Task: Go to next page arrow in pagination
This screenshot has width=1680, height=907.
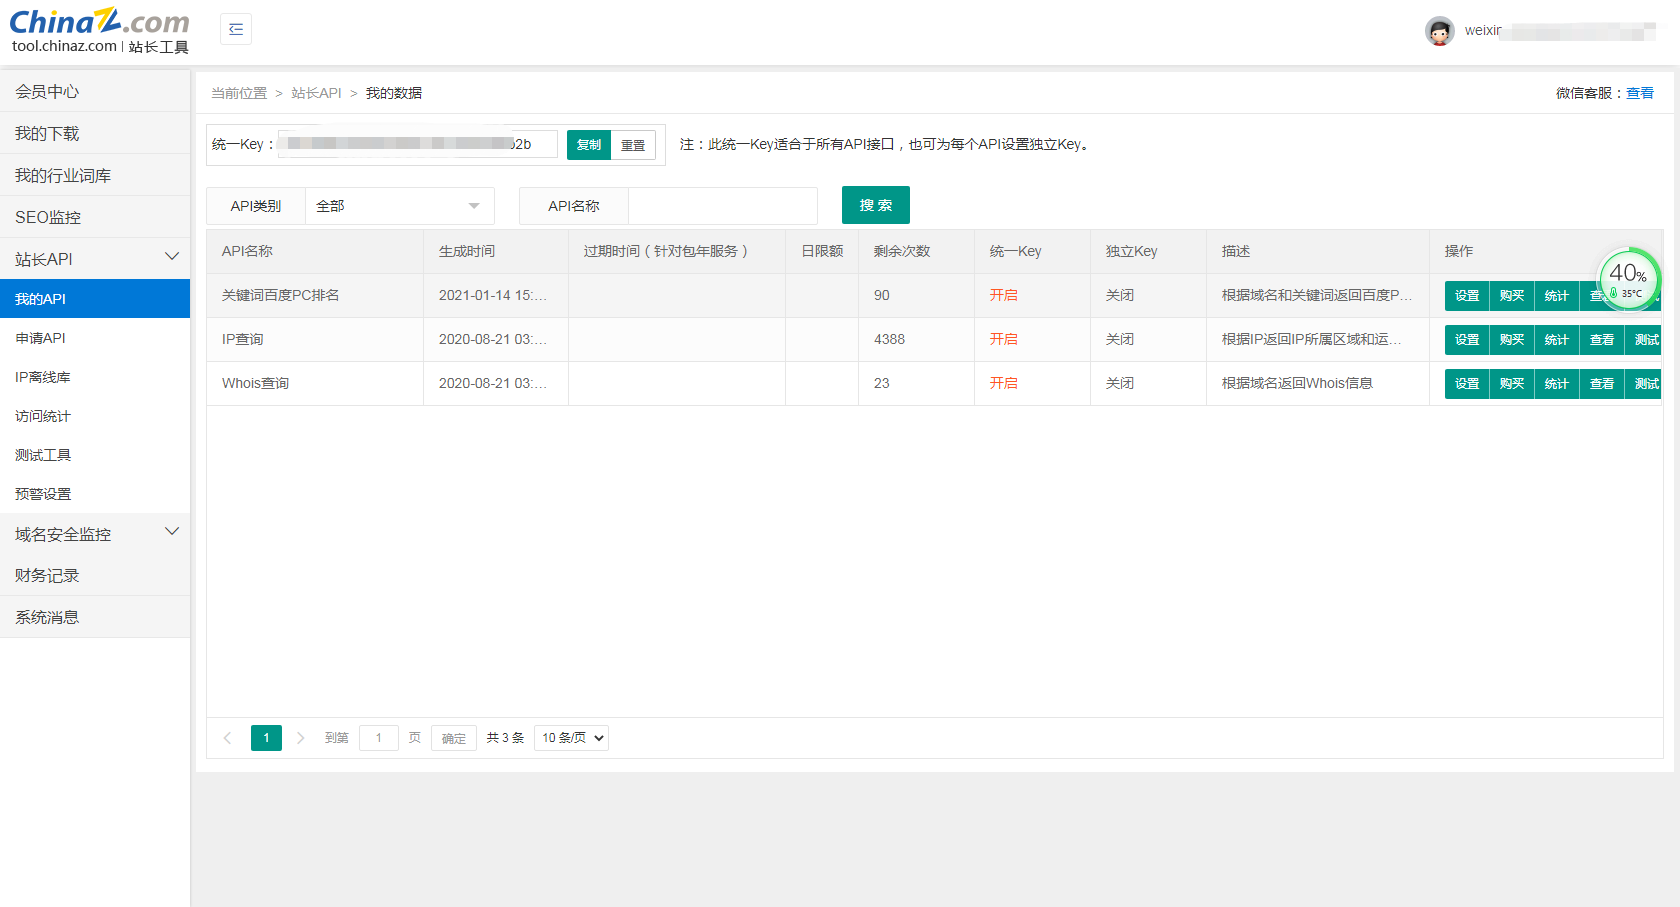Action: pyautogui.click(x=300, y=738)
